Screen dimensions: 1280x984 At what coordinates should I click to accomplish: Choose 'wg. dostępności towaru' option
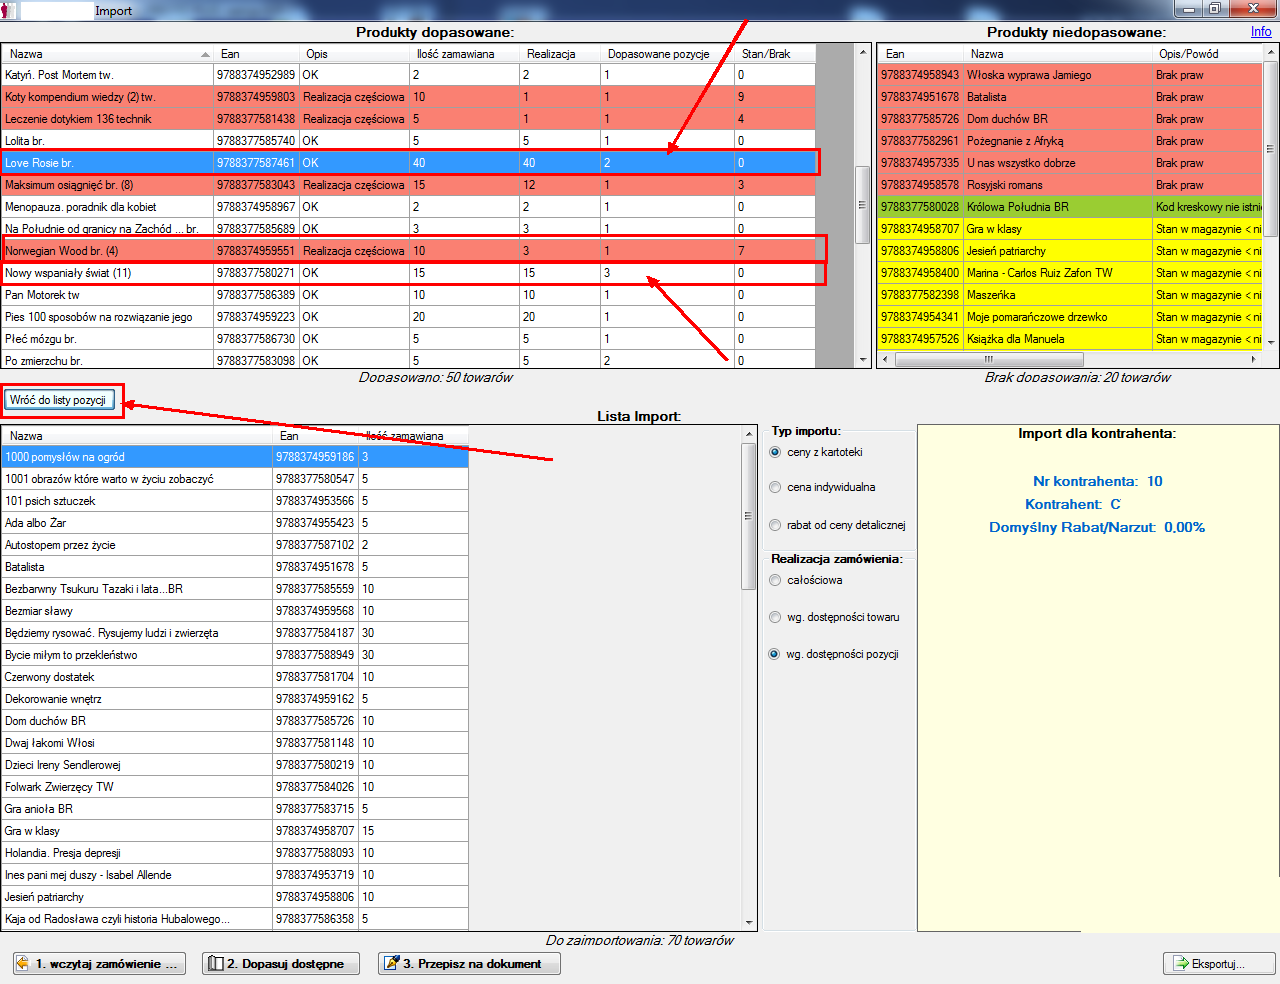[775, 617]
